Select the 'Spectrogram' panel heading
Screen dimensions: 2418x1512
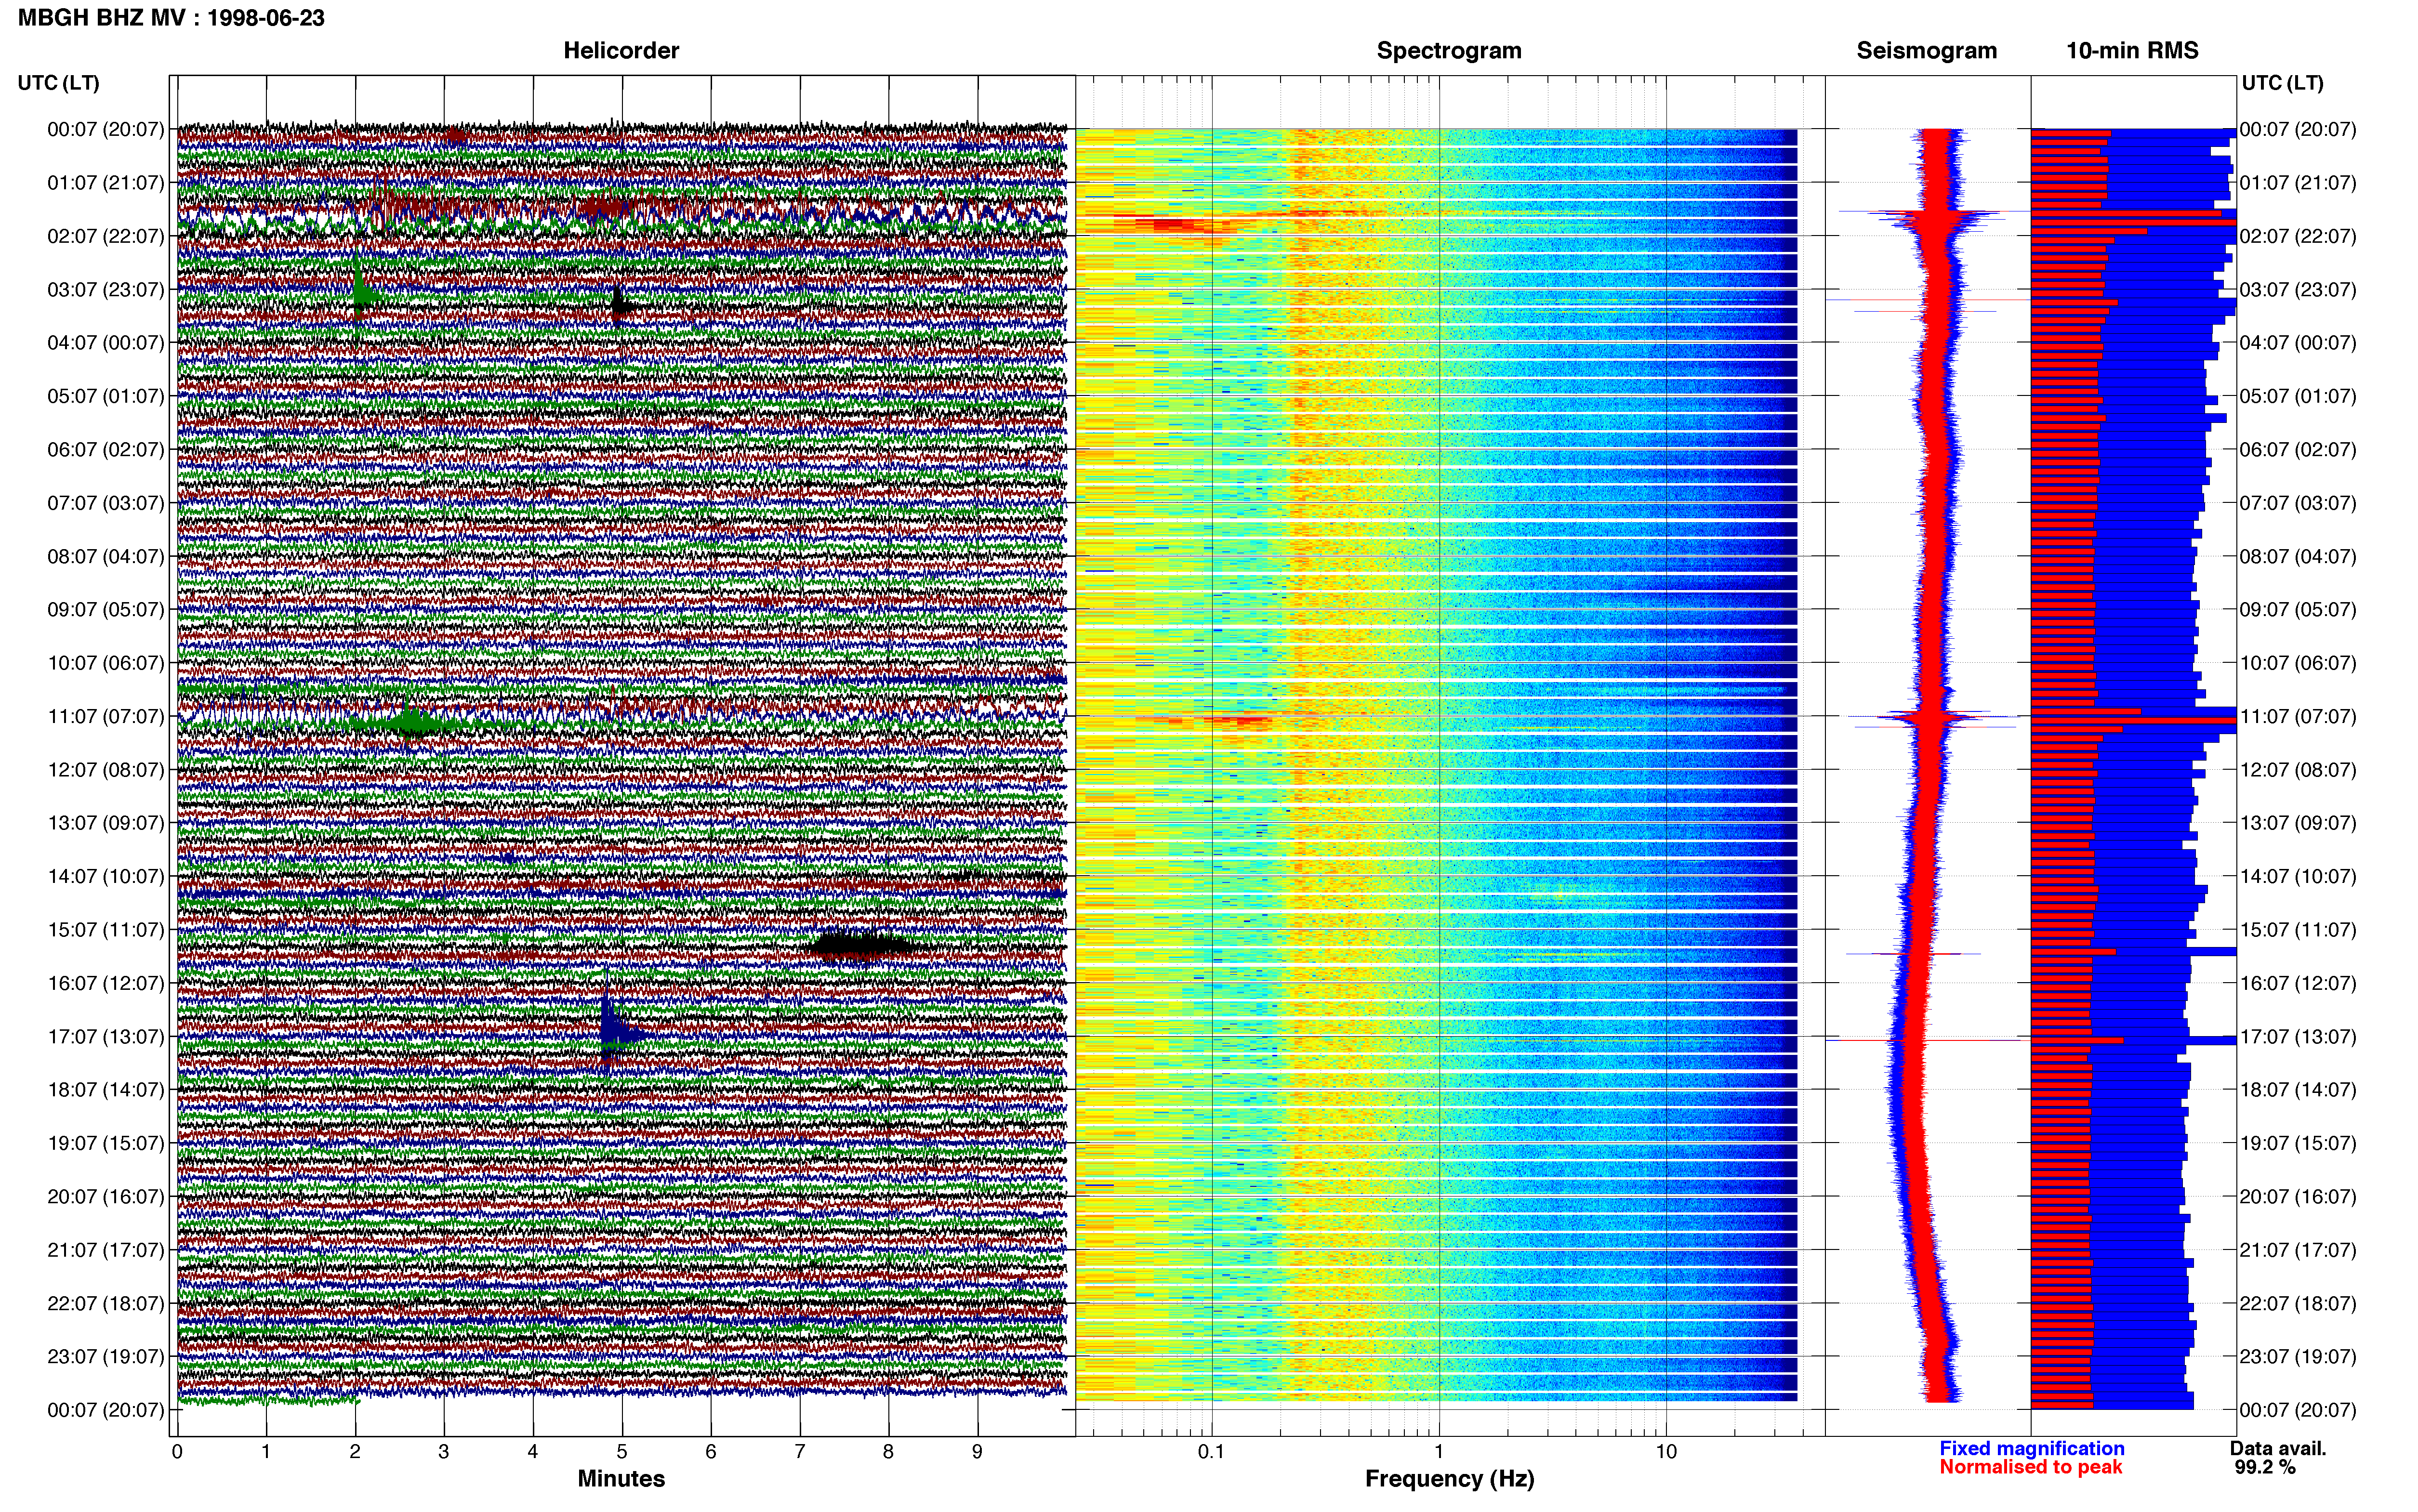(x=1449, y=51)
